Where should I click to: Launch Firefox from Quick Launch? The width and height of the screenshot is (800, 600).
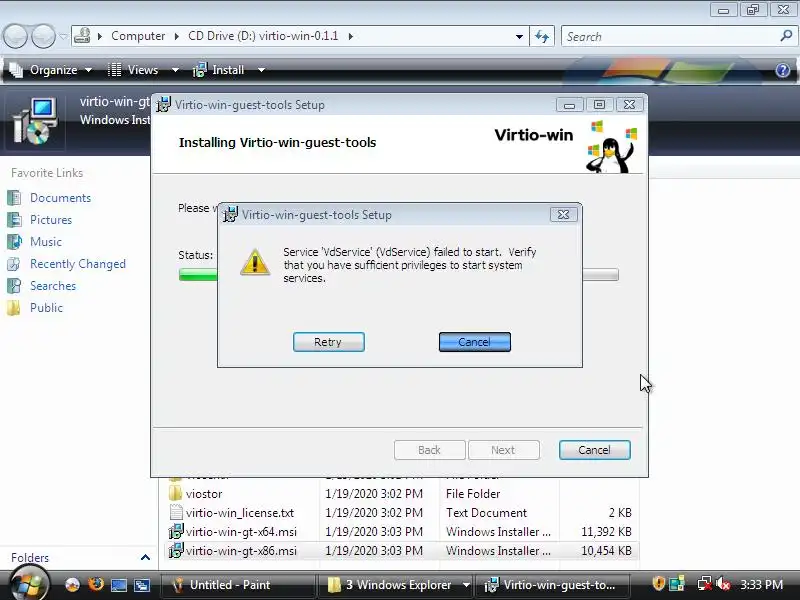[95, 584]
